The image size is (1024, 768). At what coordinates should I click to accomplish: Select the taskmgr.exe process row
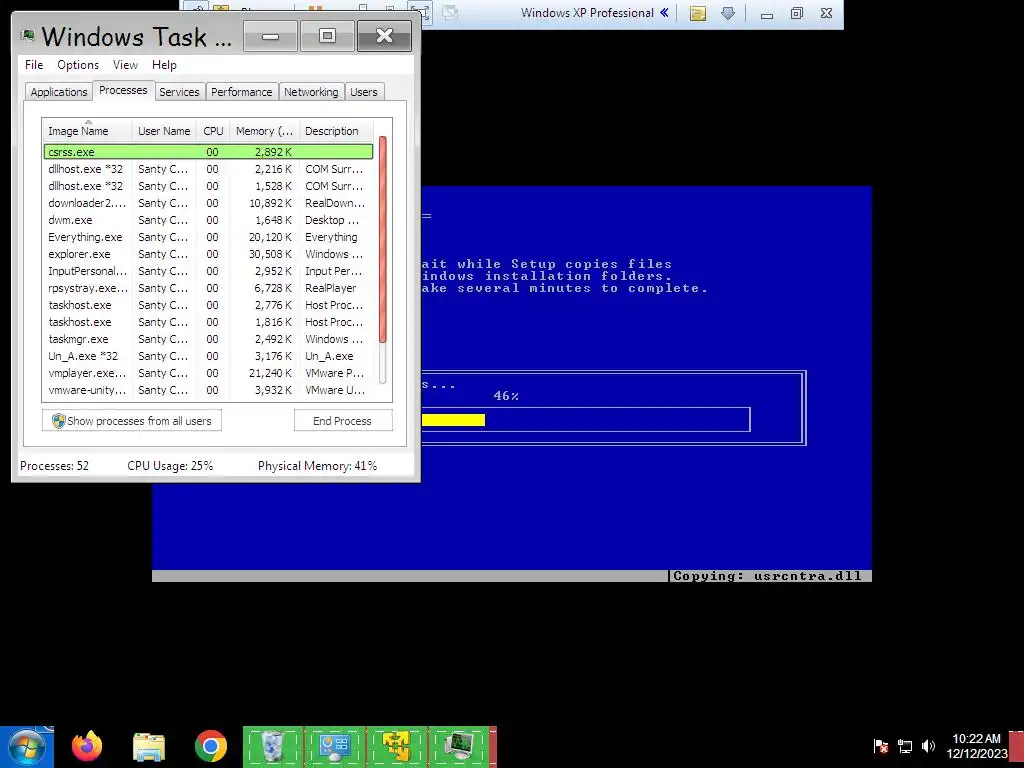[208, 339]
